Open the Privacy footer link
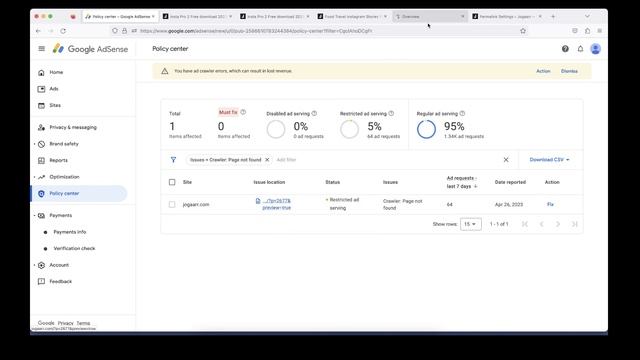 (65, 323)
